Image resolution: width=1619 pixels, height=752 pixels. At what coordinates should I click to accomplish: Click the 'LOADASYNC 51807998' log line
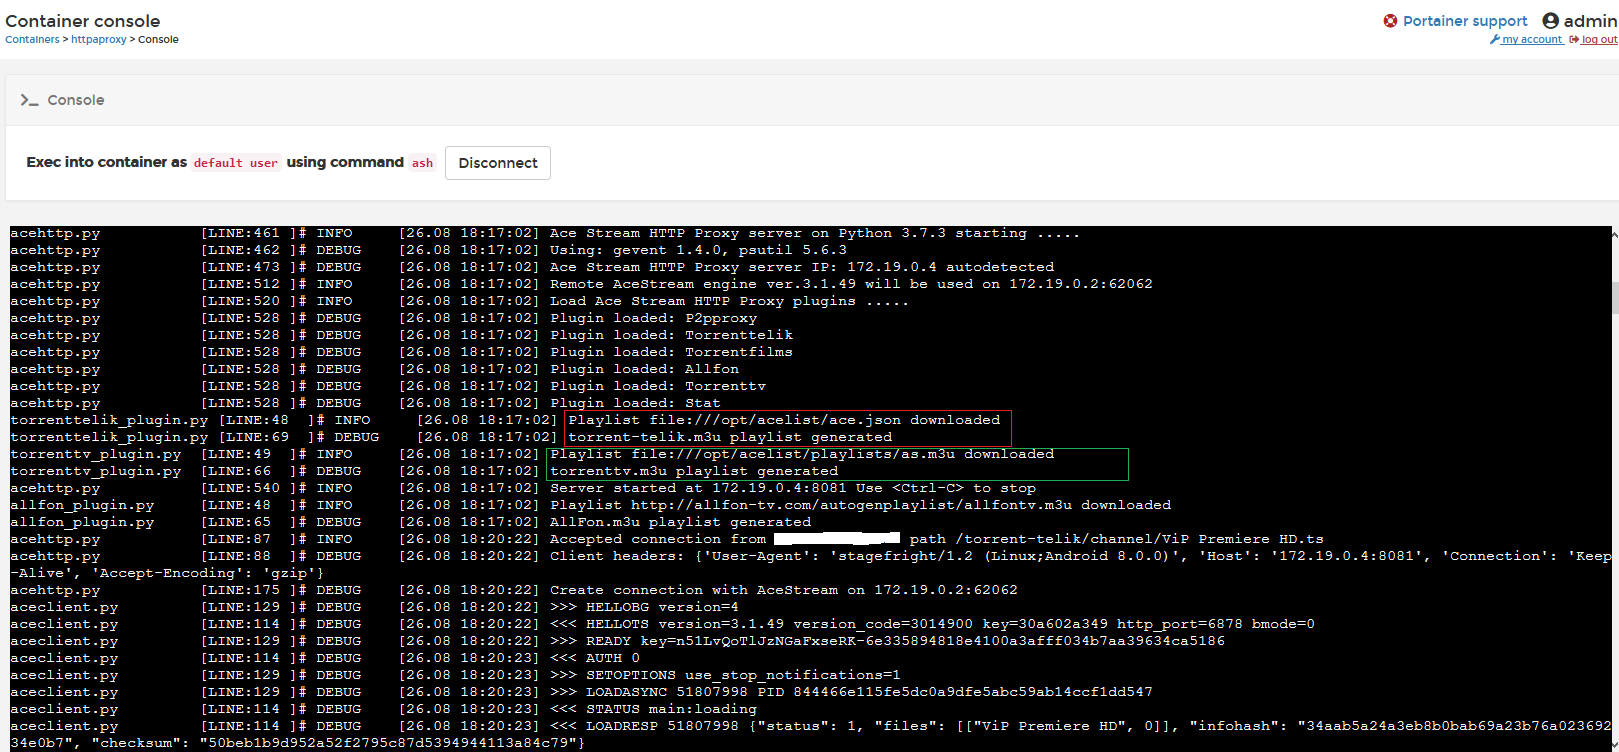(851, 692)
